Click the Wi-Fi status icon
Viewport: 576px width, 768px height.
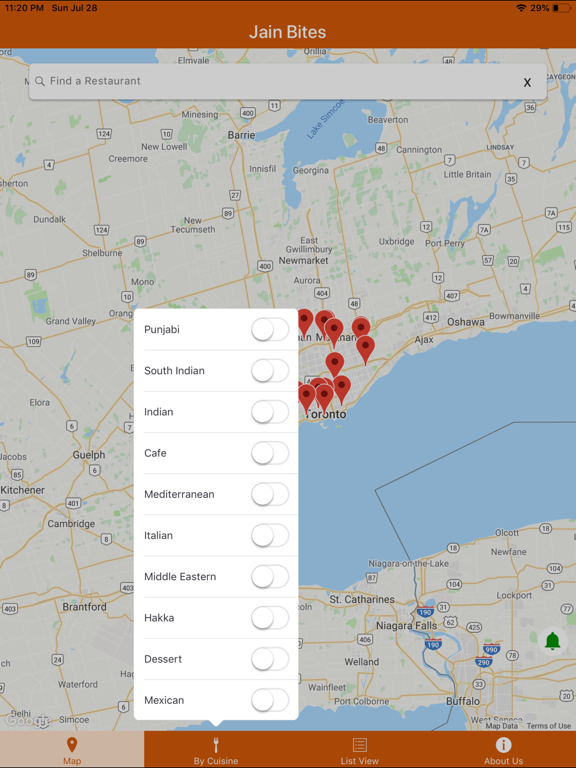521,8
